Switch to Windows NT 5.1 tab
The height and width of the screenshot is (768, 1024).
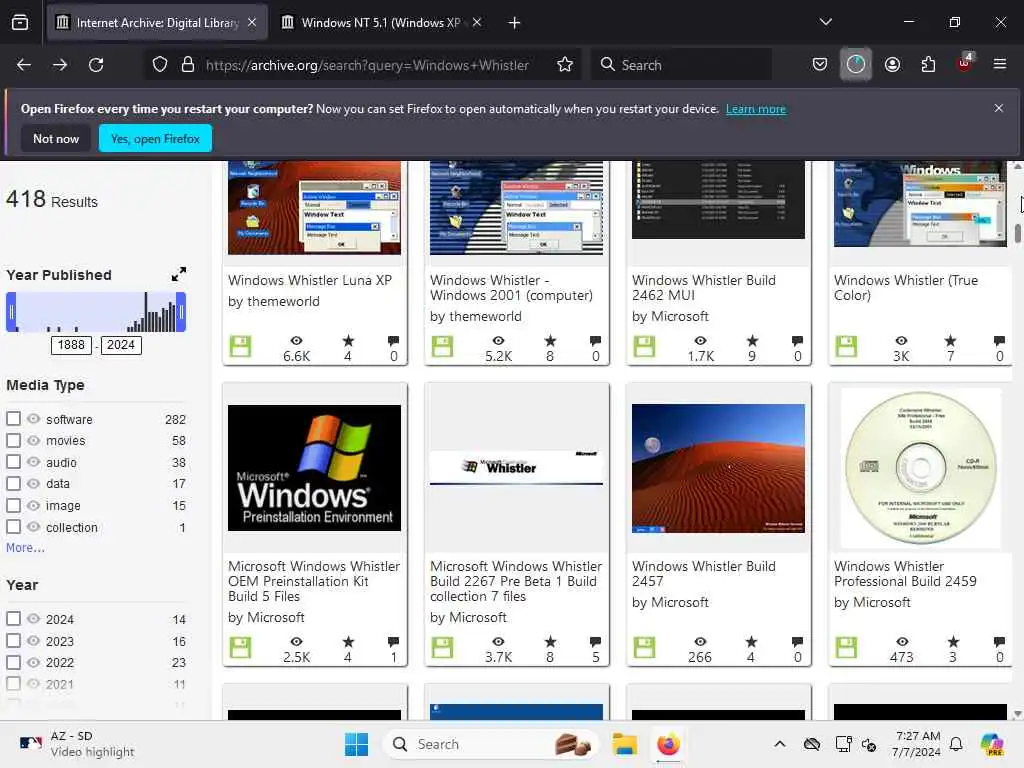381,23
